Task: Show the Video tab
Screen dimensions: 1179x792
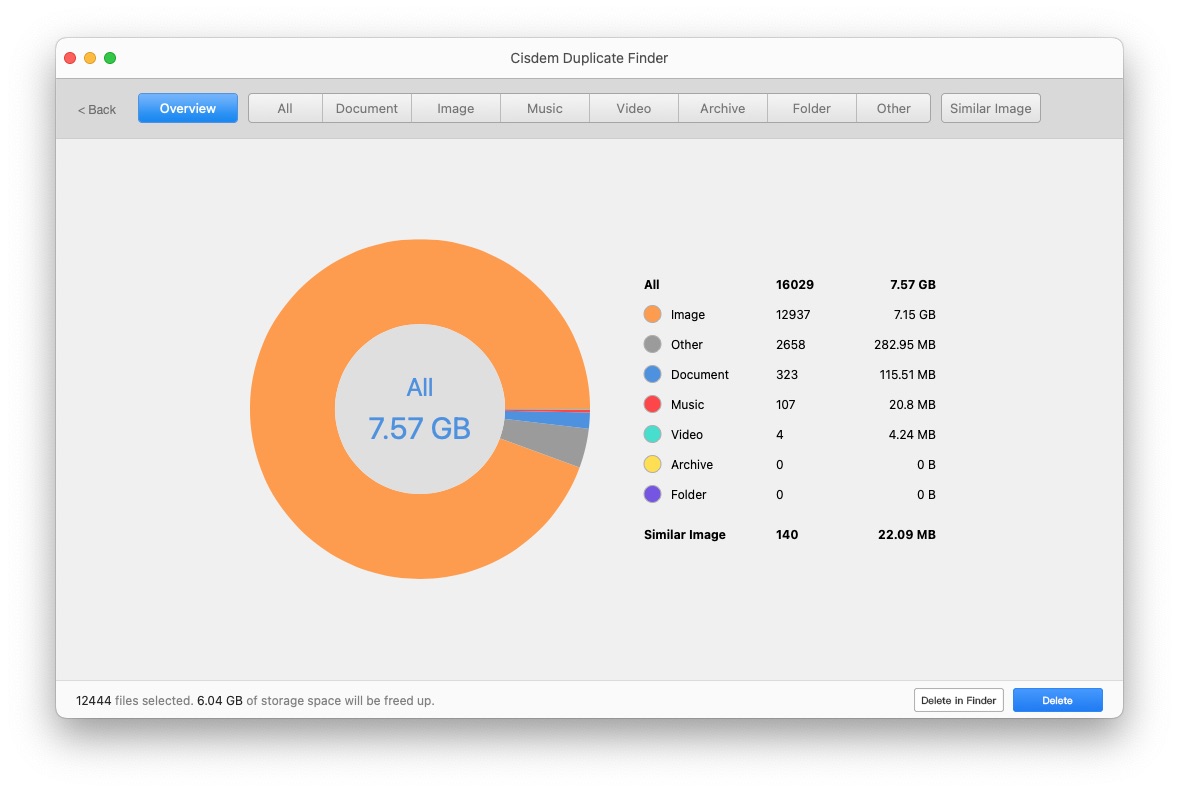Action: 634,108
